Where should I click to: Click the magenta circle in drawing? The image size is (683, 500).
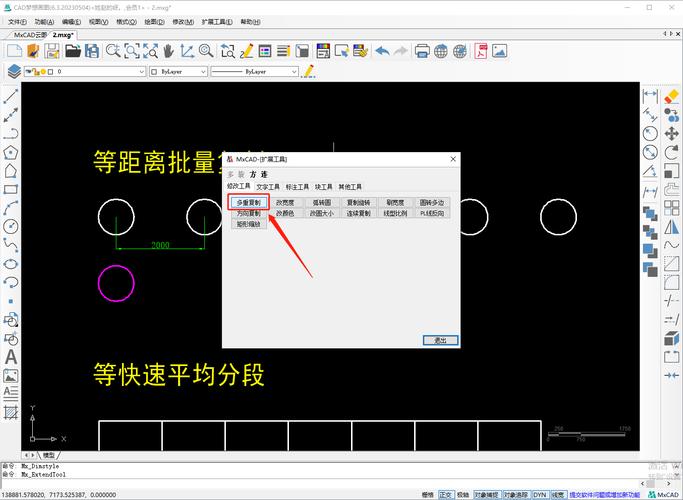[116, 284]
